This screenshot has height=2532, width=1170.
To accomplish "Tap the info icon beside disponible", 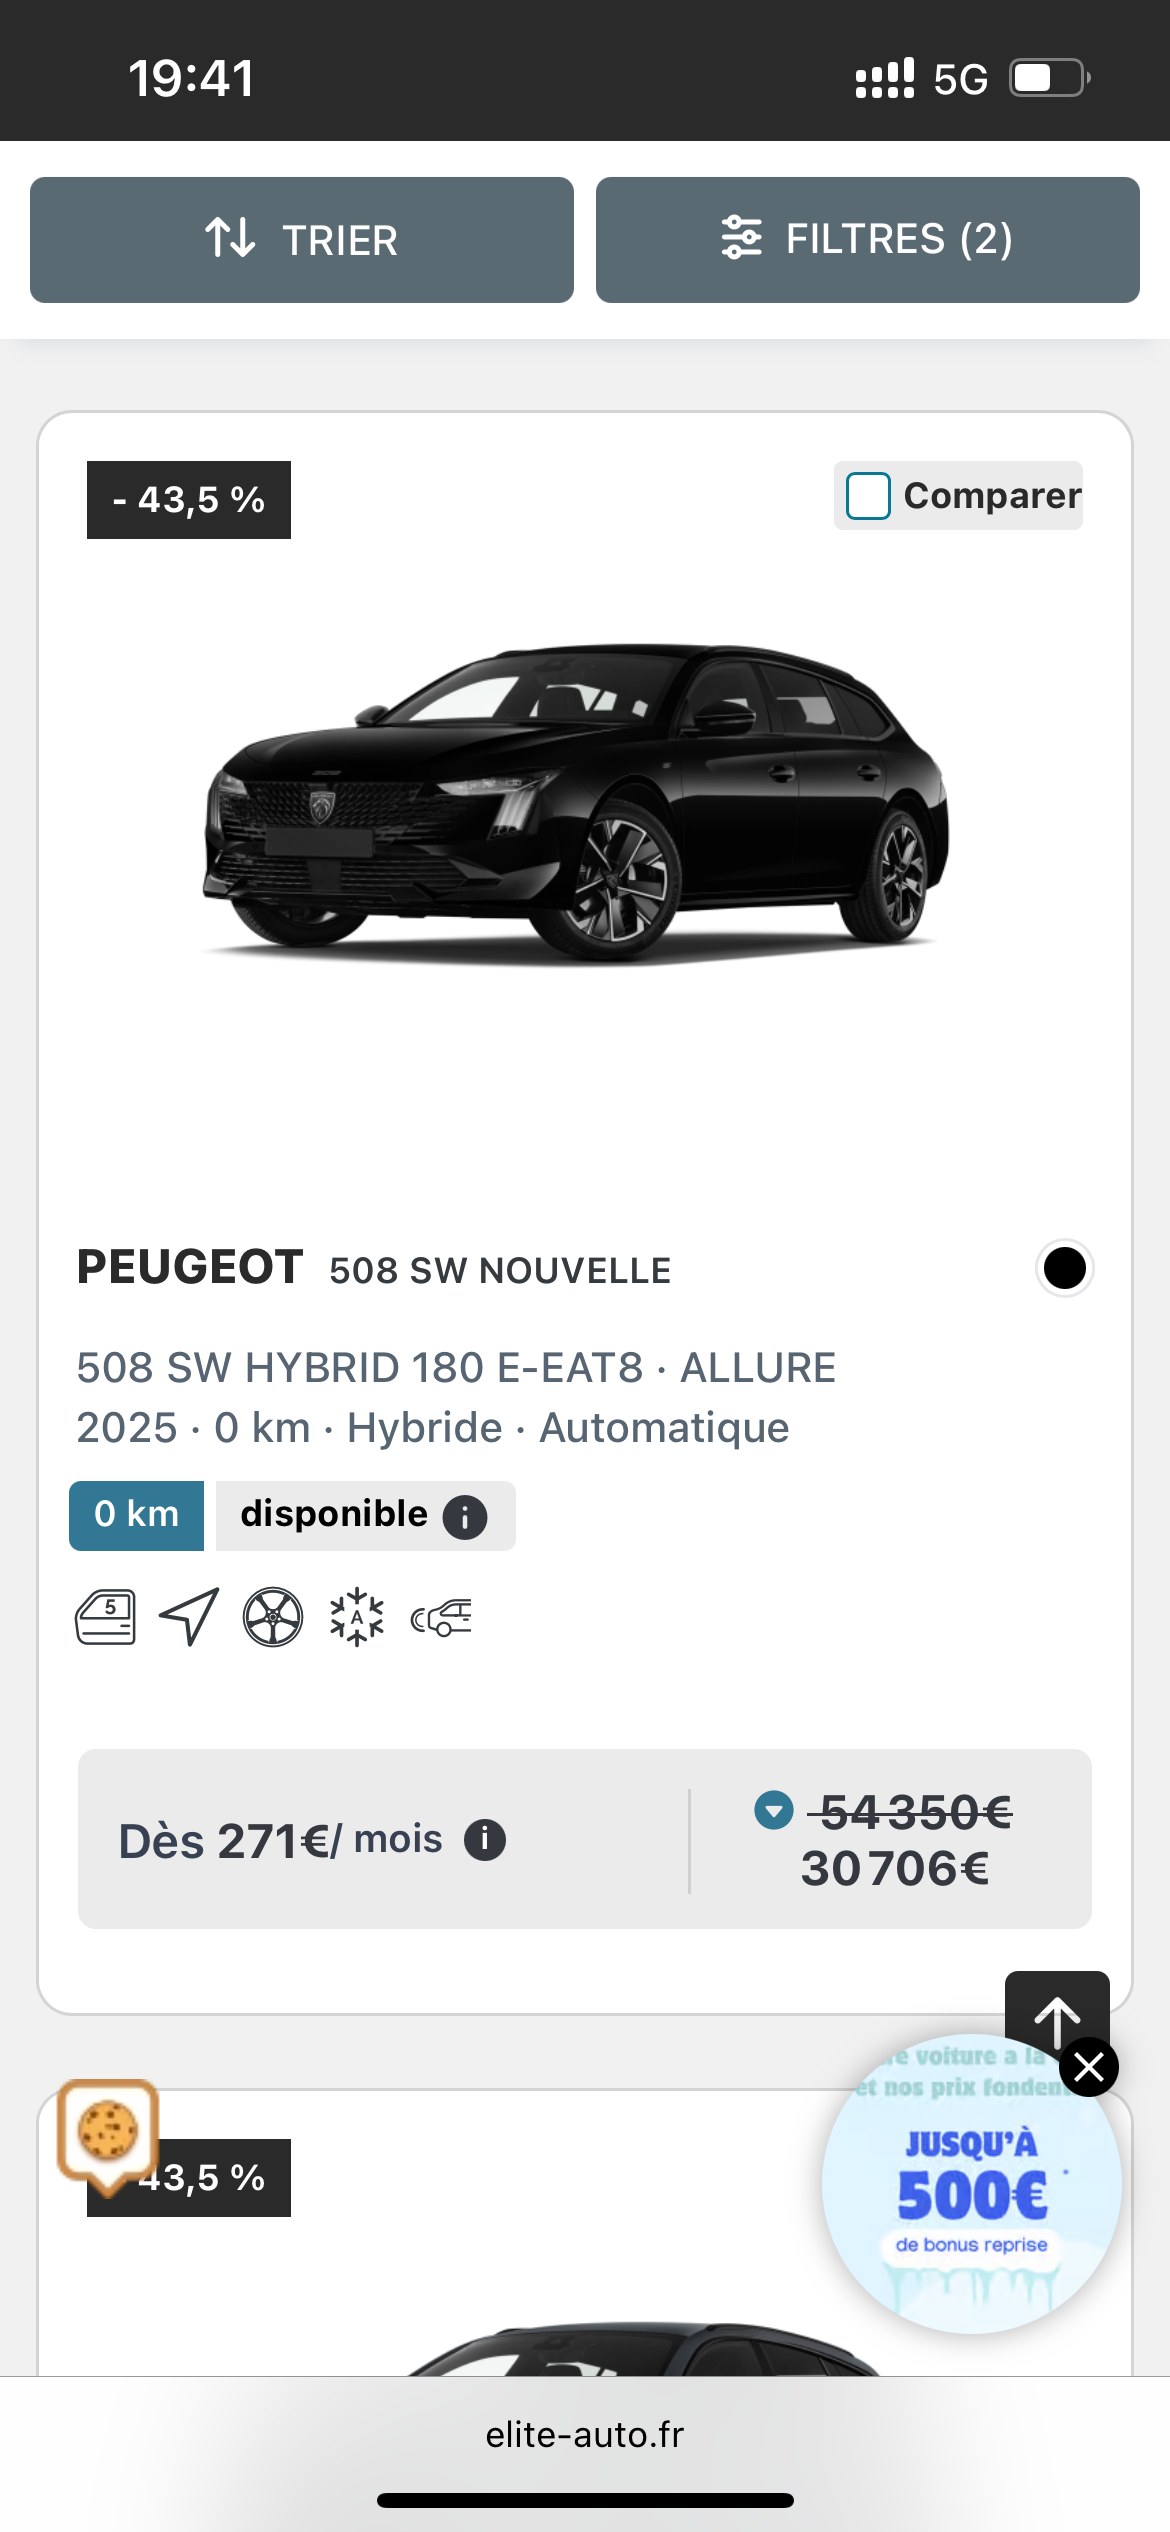I will click(465, 1517).
